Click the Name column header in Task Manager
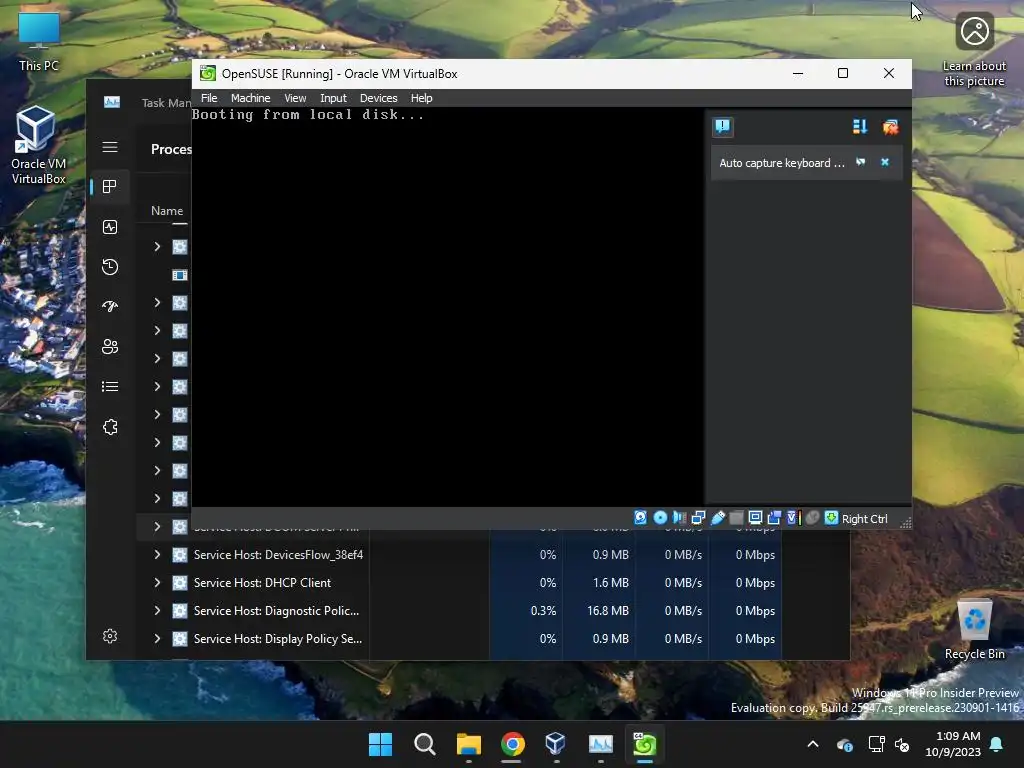Screen dimensions: 1024x768 pyautogui.click(x=167, y=210)
